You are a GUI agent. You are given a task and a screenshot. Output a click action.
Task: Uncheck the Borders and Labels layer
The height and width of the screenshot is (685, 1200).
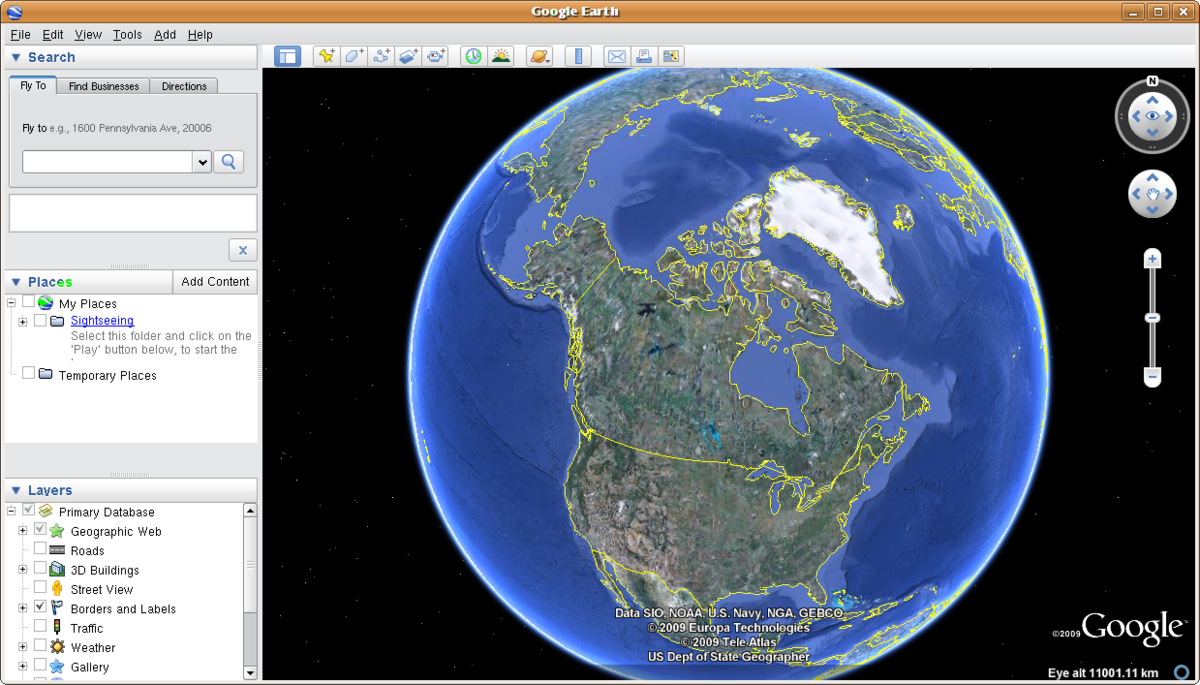(40, 608)
